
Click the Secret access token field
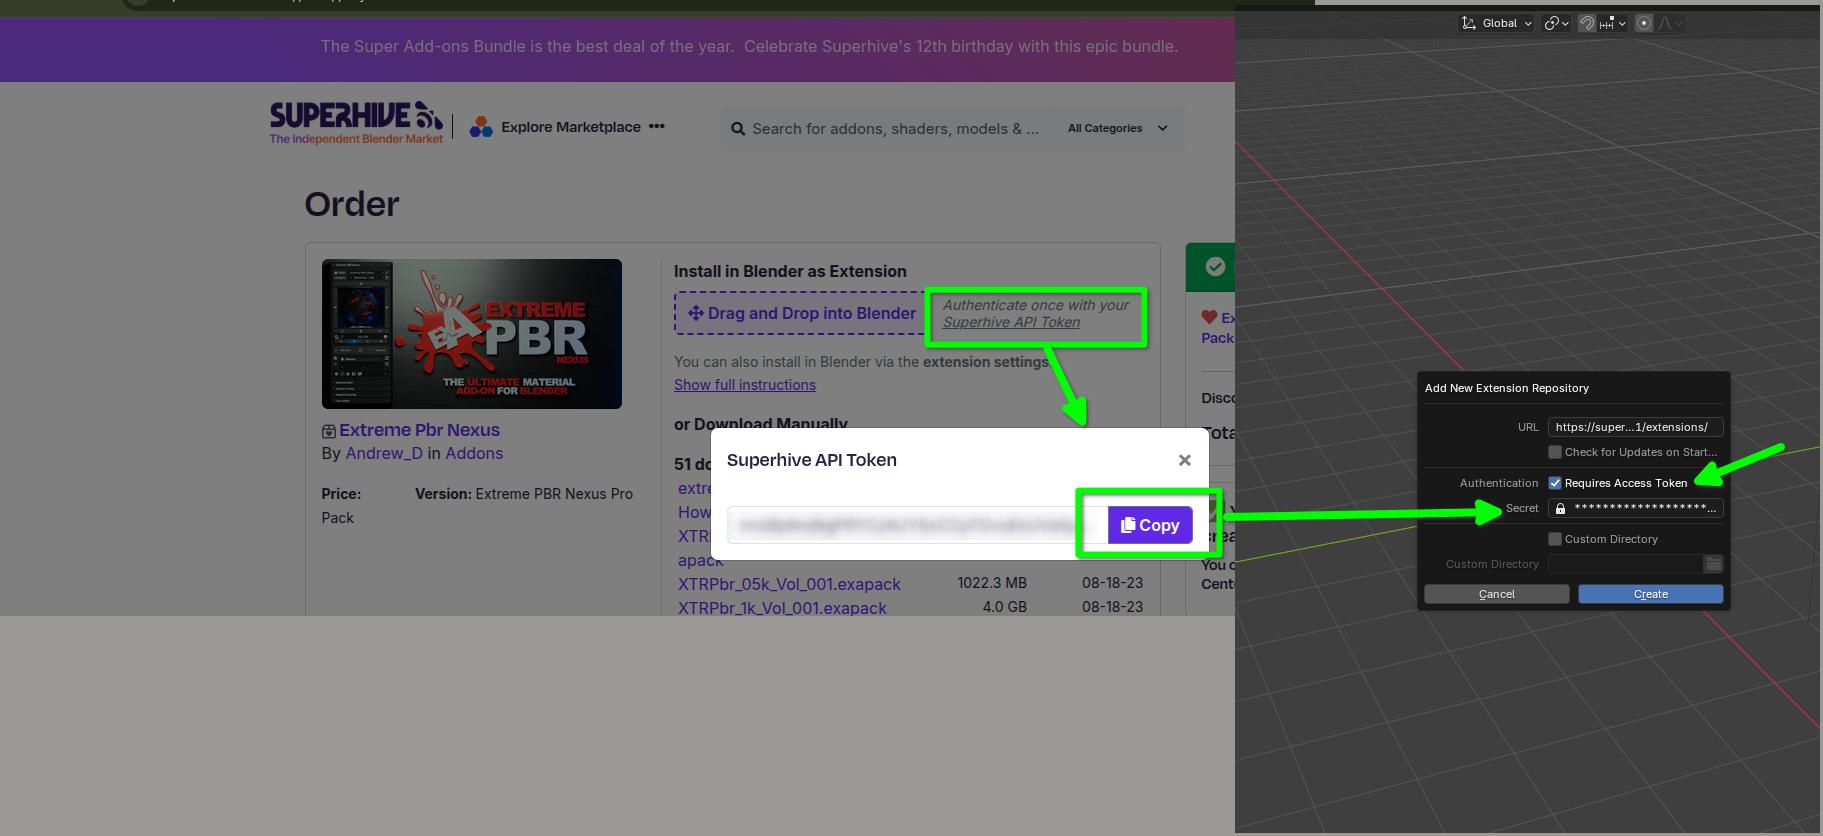click(x=1635, y=508)
